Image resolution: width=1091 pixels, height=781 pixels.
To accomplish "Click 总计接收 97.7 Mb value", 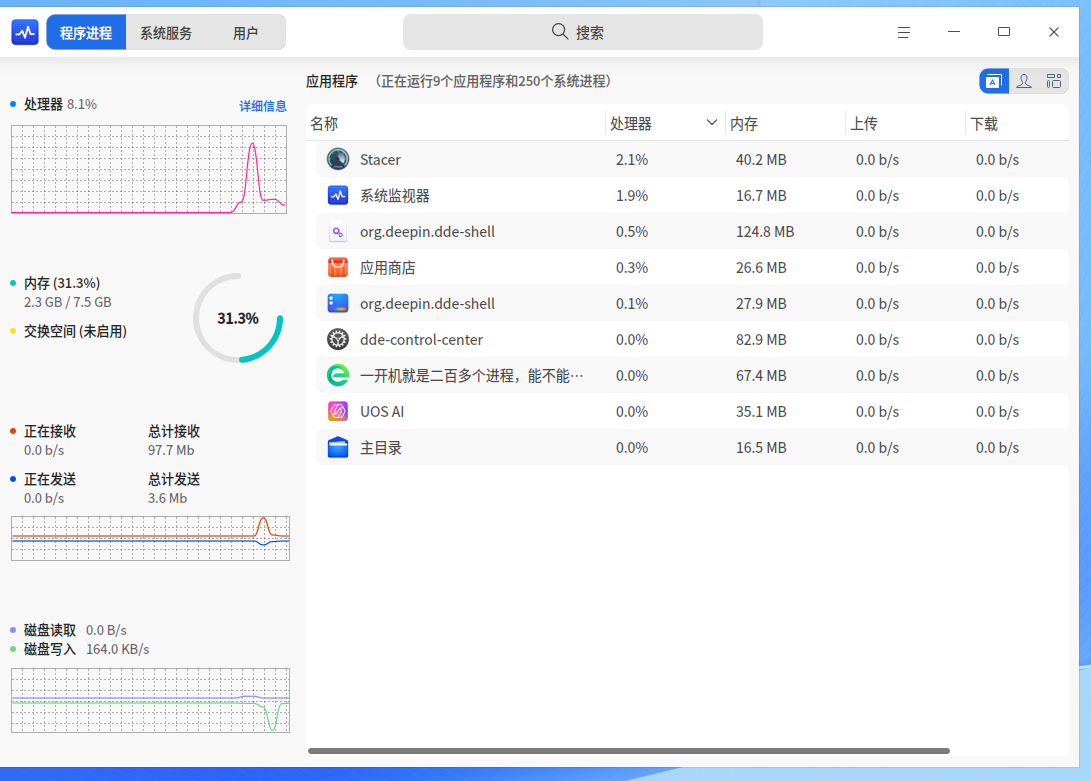I will (x=171, y=450).
